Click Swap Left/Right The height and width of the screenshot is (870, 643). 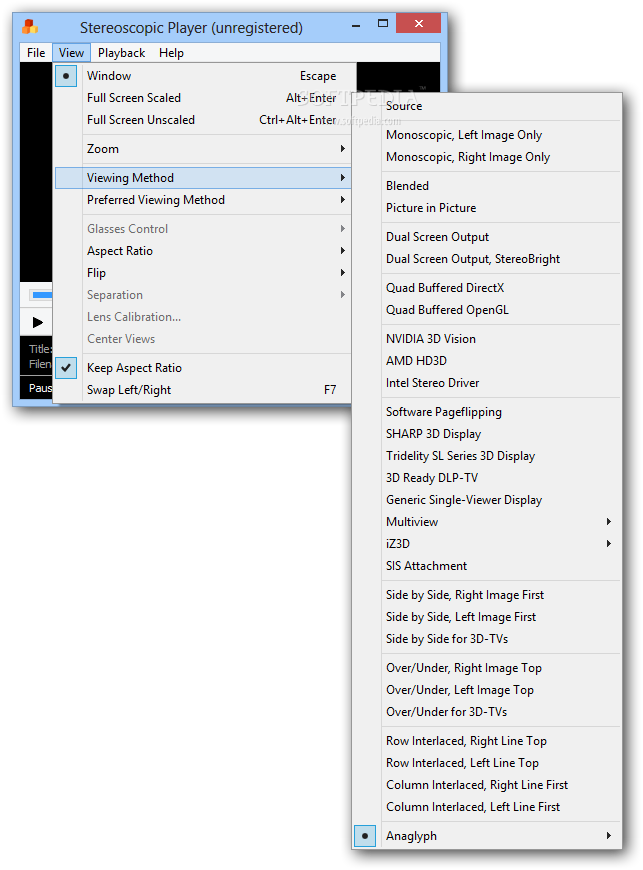(203, 390)
